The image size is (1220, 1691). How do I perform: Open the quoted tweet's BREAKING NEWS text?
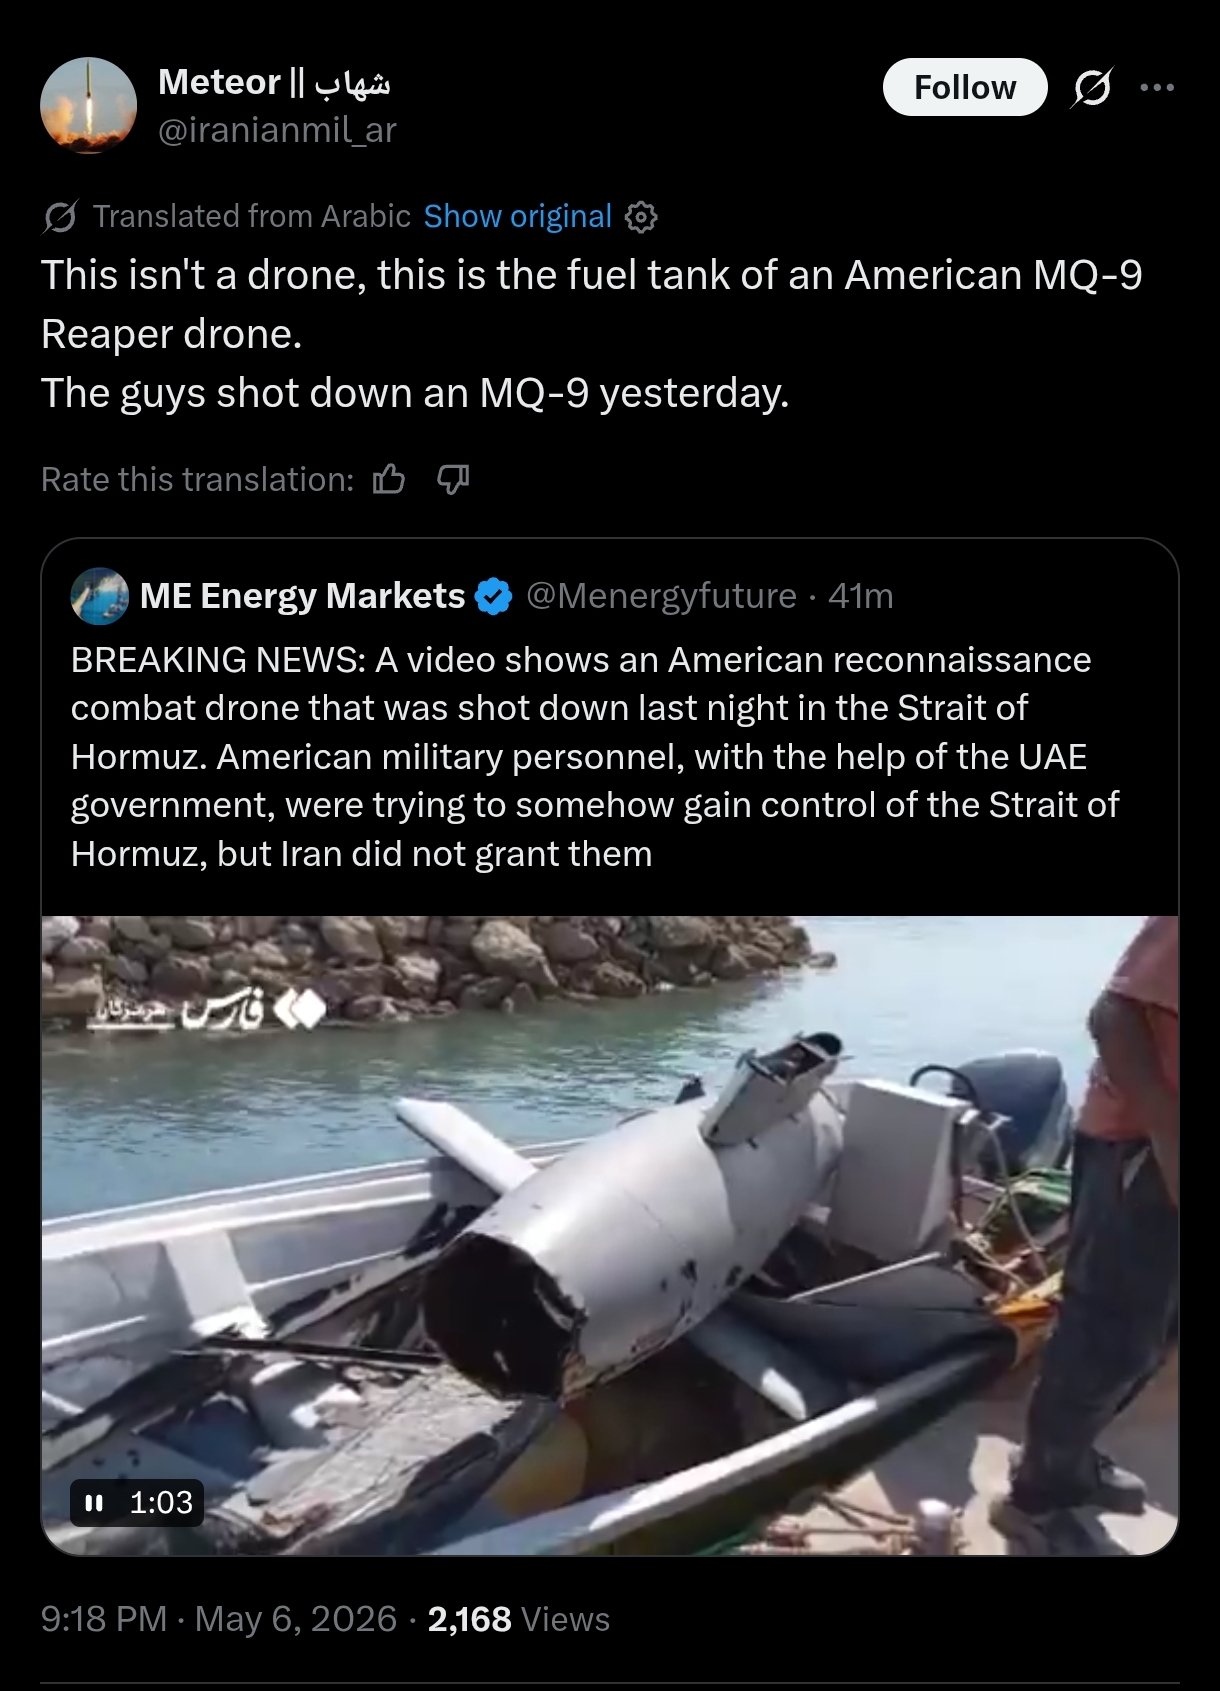tap(595, 757)
